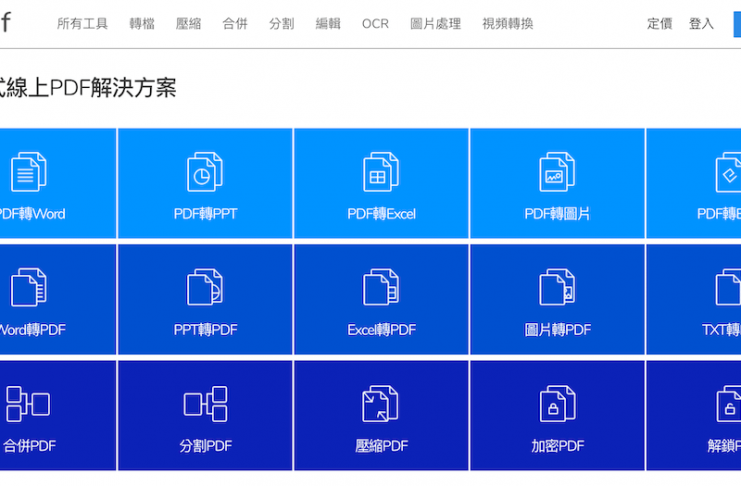741x486 pixels.
Task: Click the 壓縮PDF compress arrows icon
Action: [380, 404]
